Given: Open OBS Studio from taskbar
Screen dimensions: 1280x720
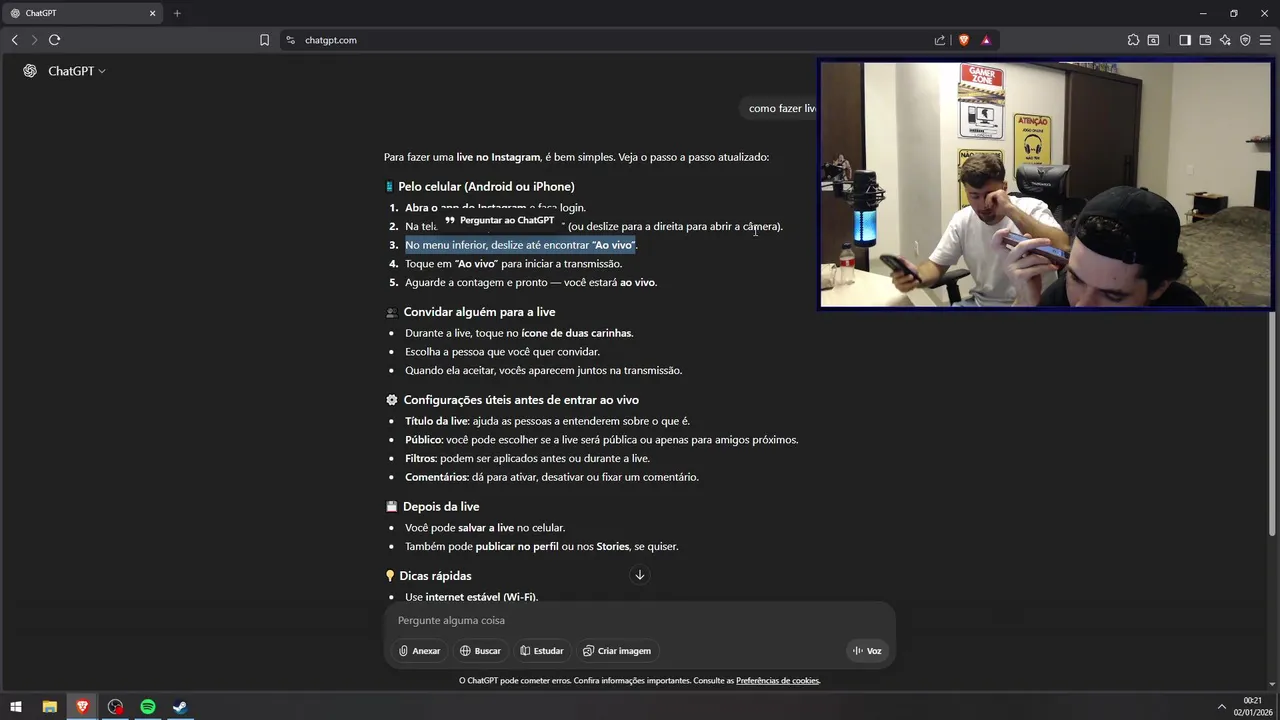Looking at the screenshot, I should pos(115,707).
